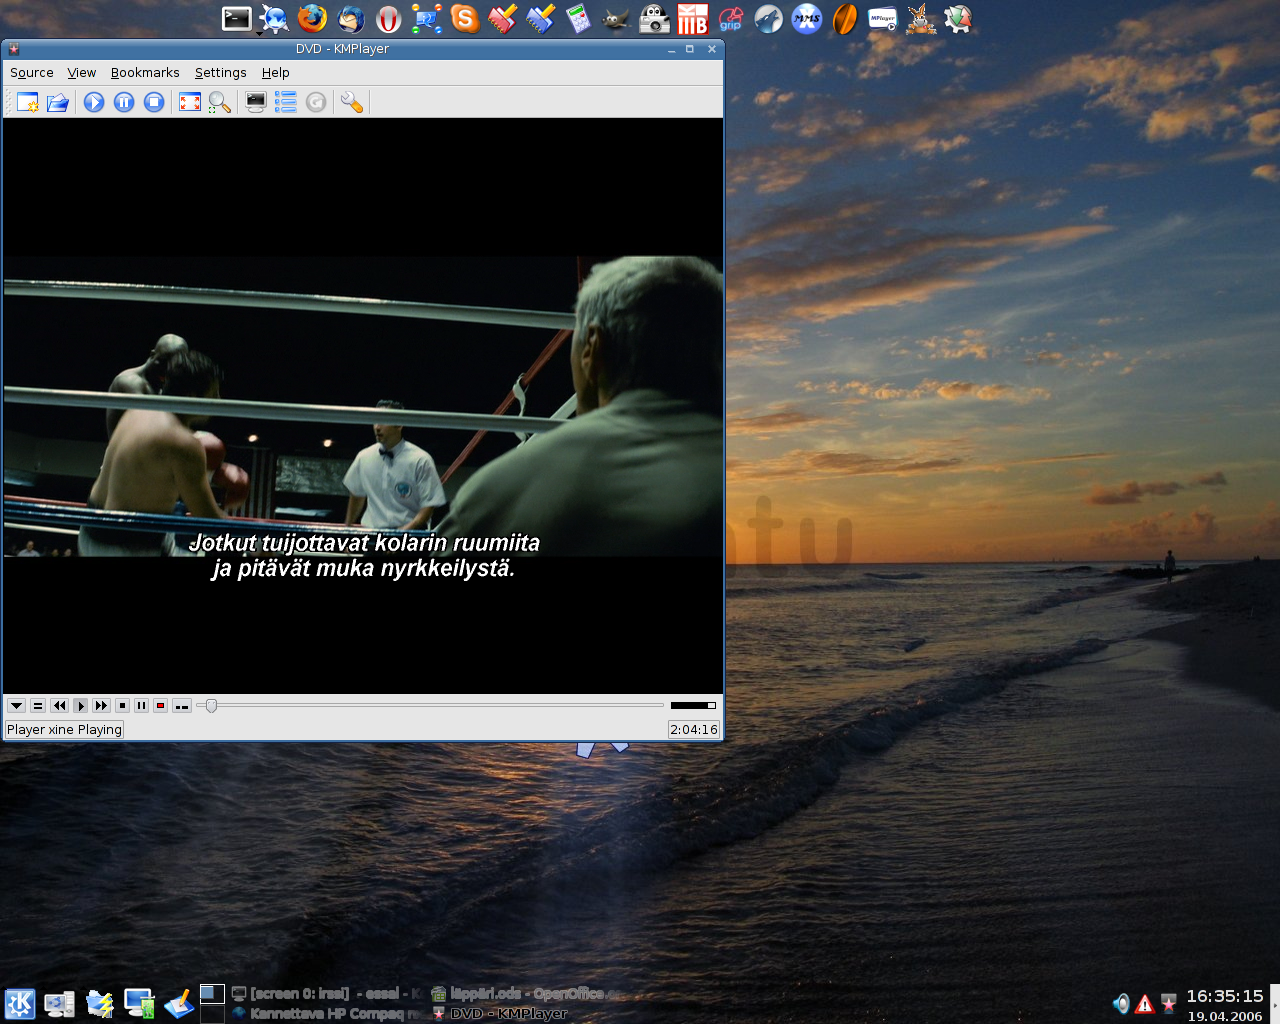Click the broadcast dashes button in control bar

click(x=182, y=706)
